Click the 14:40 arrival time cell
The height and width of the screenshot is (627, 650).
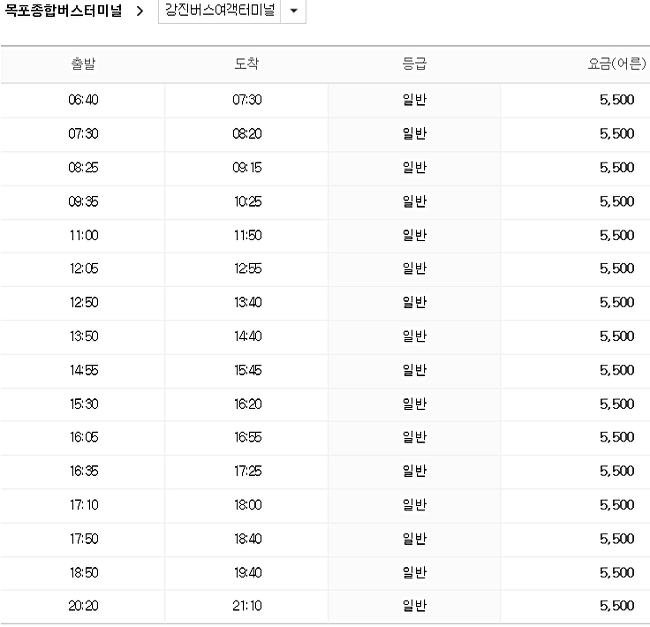(248, 336)
